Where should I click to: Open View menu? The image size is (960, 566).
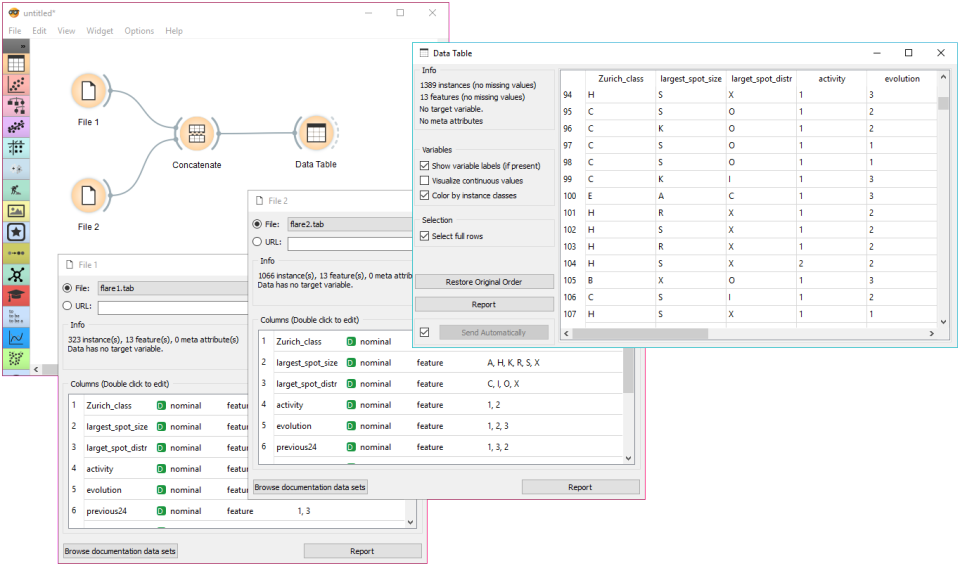(x=66, y=31)
